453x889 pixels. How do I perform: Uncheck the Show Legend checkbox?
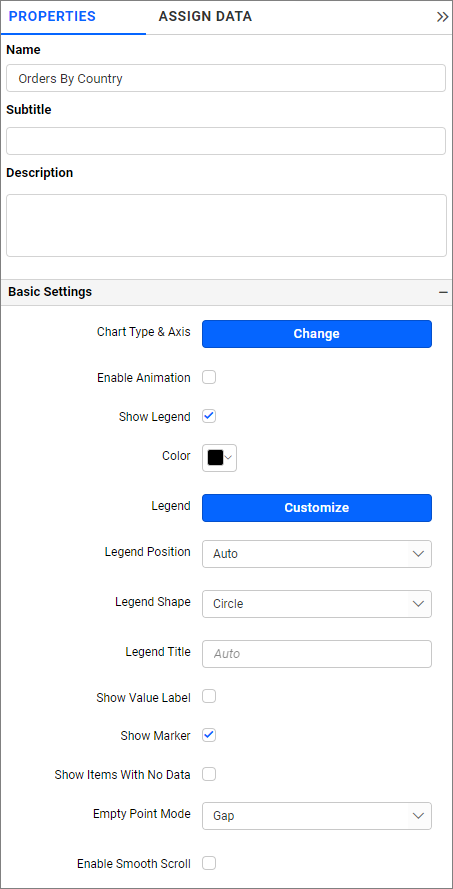click(209, 417)
